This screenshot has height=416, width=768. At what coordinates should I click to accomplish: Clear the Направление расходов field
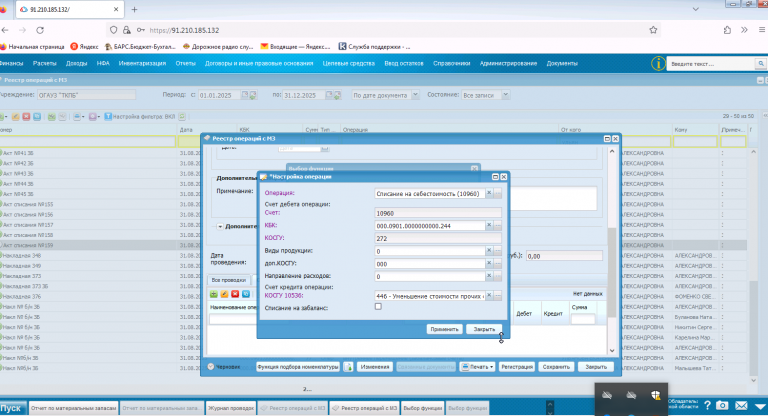[x=489, y=276]
